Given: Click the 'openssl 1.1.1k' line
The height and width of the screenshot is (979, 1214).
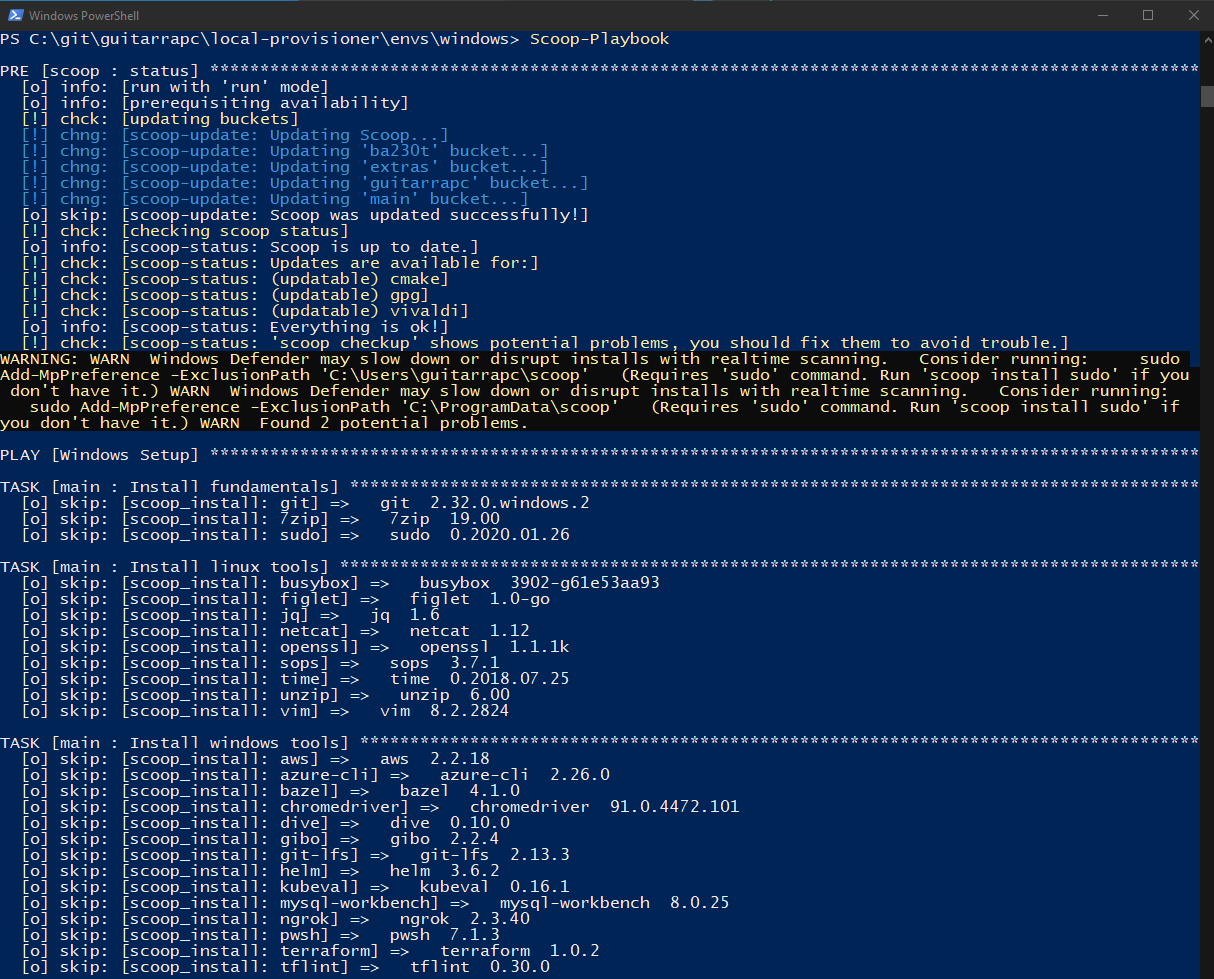Looking at the screenshot, I should 295,647.
